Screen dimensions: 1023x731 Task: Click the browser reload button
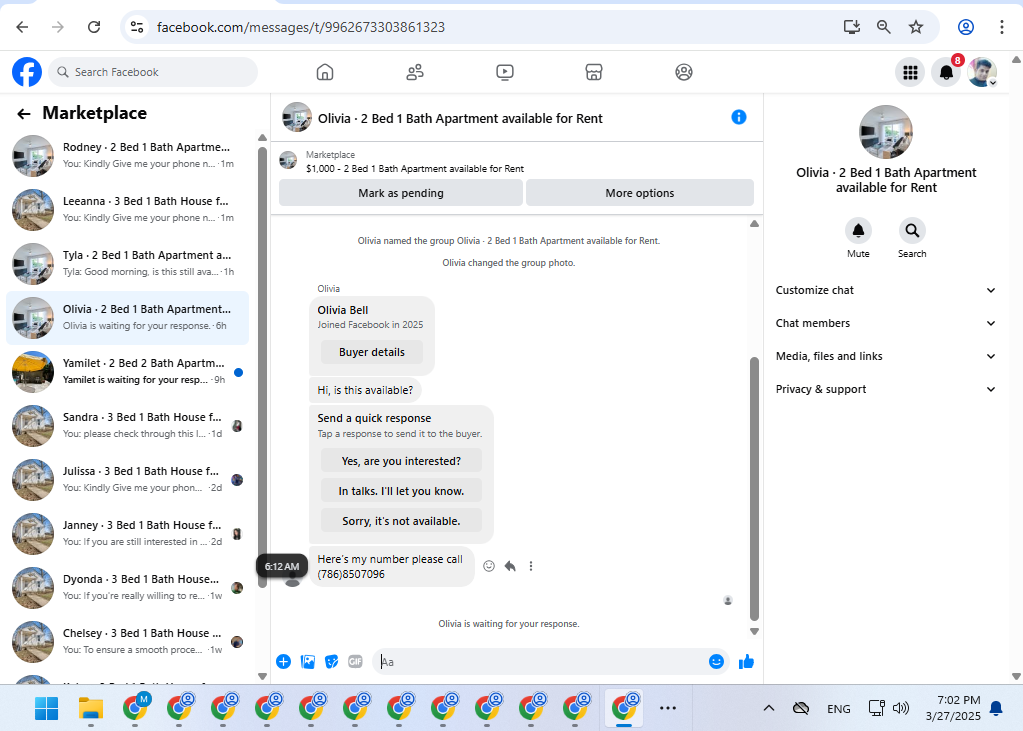94,27
